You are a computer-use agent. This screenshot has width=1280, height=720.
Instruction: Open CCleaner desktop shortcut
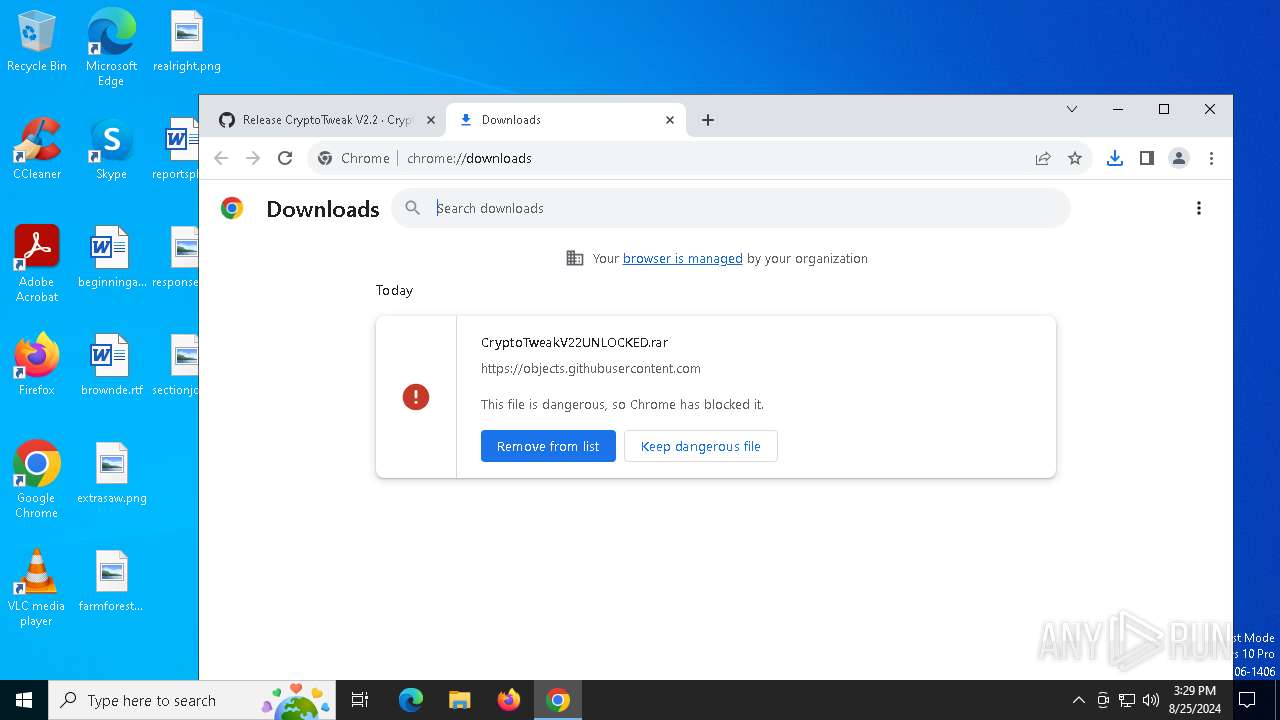(37, 150)
